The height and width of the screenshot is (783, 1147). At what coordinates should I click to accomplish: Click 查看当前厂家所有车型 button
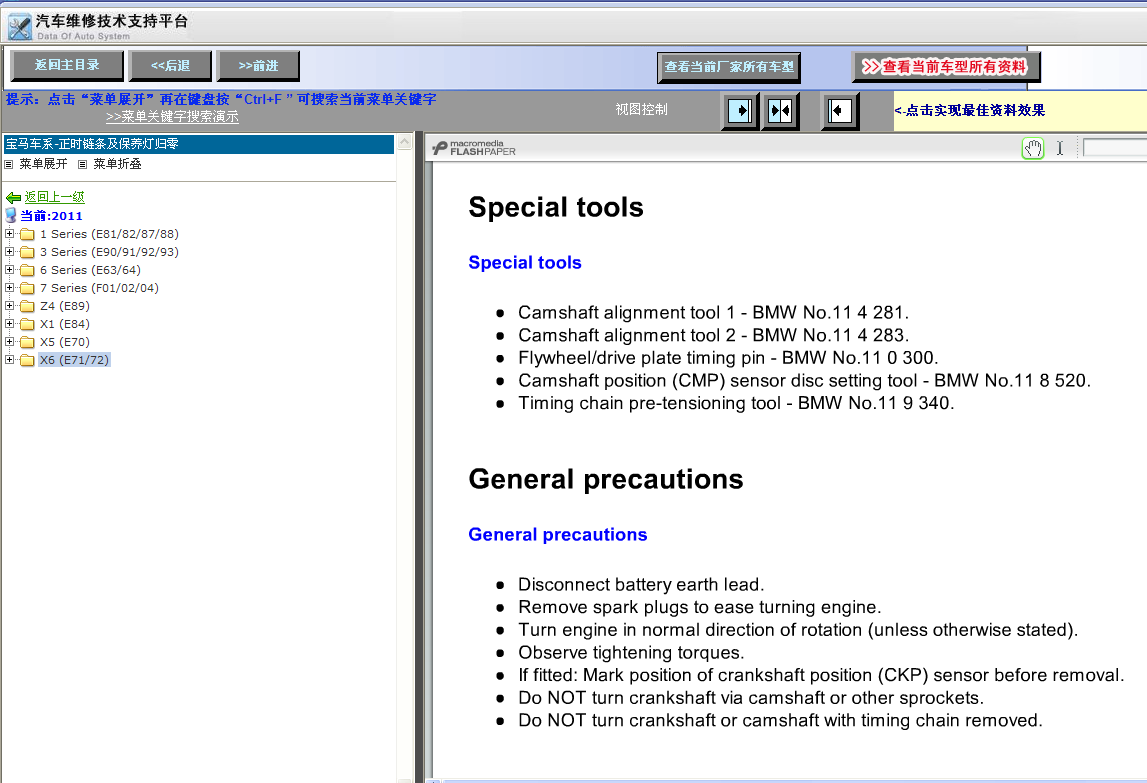tap(729, 67)
